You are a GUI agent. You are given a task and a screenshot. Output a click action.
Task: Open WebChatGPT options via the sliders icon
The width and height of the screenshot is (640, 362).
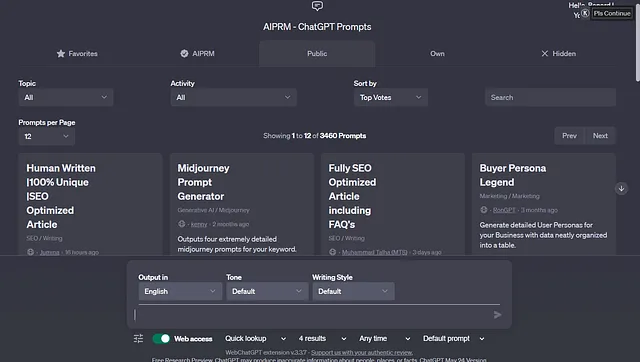(x=138, y=338)
